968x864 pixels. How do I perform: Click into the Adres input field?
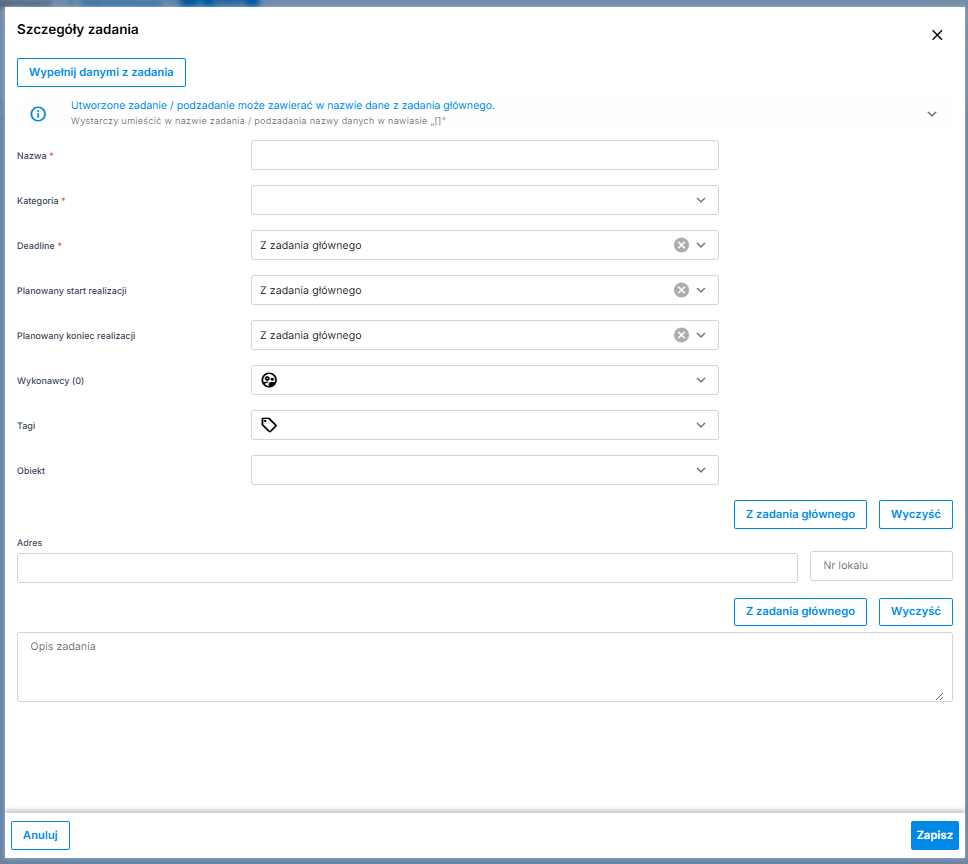[x=406, y=567]
